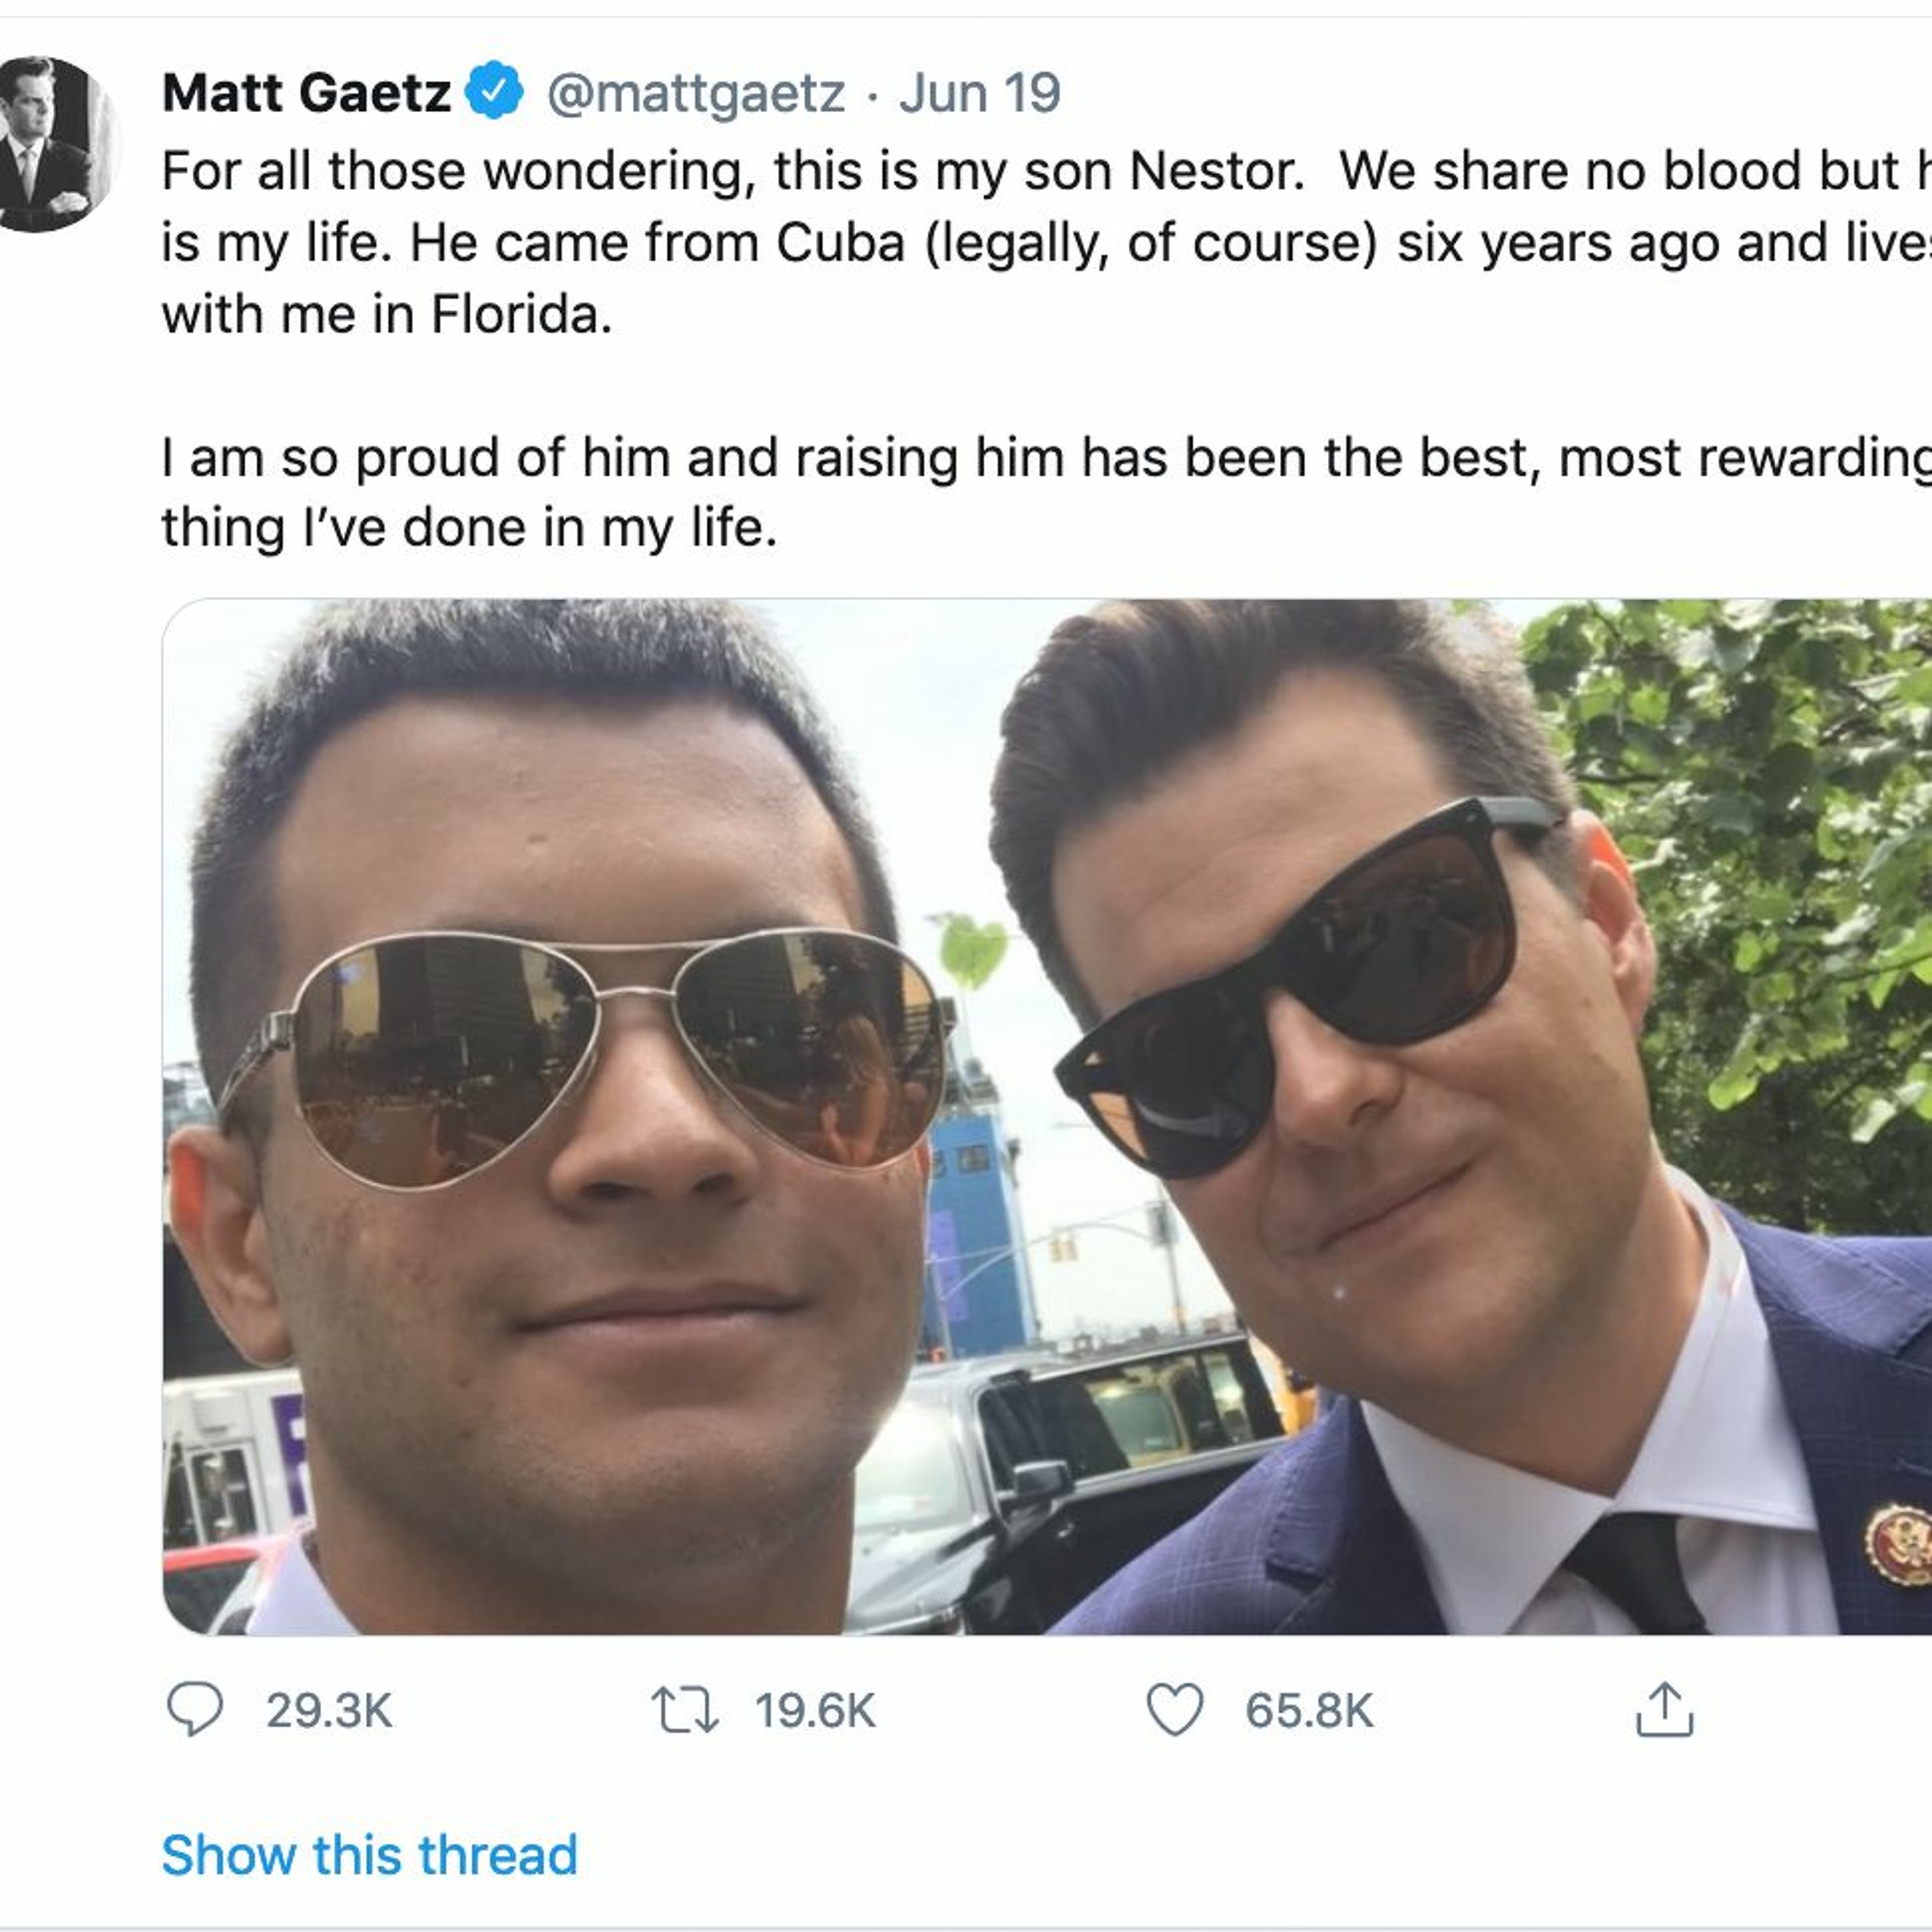Click the word Nestor in the tweet
Viewport: 1932px width, 1932px height.
tap(1215, 171)
